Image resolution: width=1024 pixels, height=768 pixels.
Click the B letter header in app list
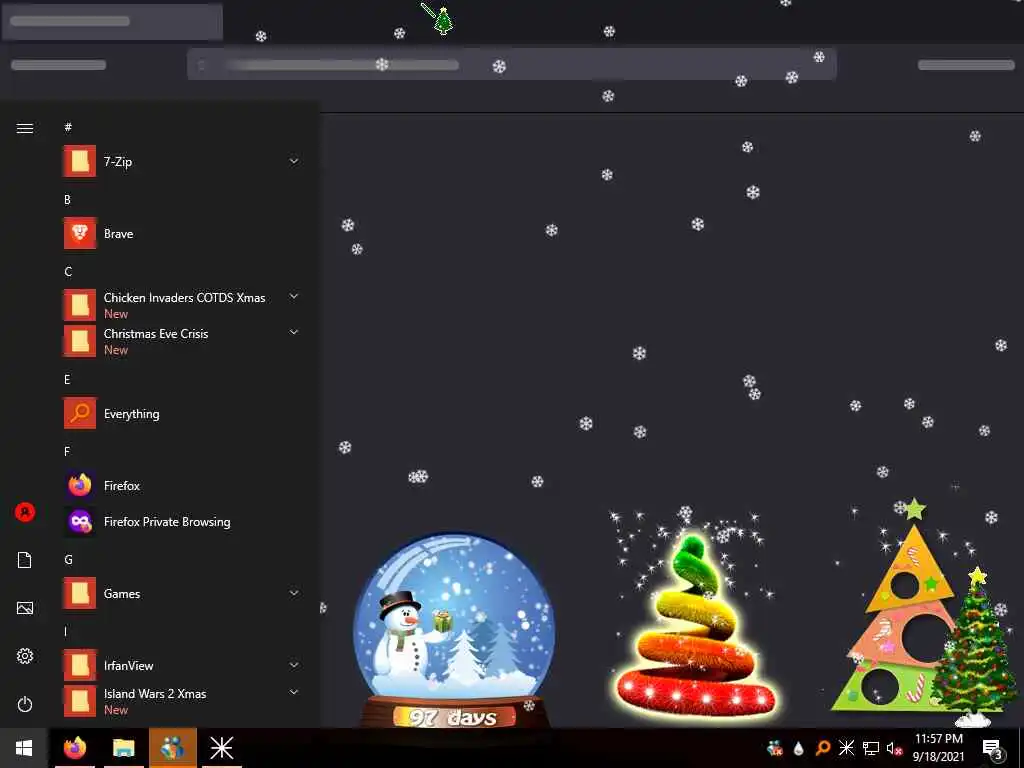pos(67,200)
